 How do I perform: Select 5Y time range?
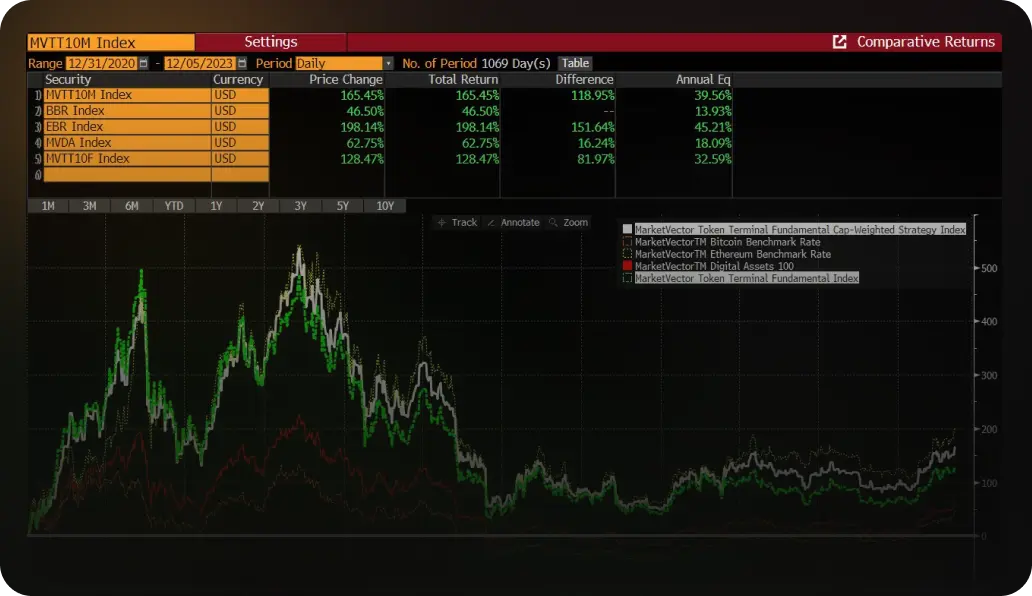pos(342,206)
